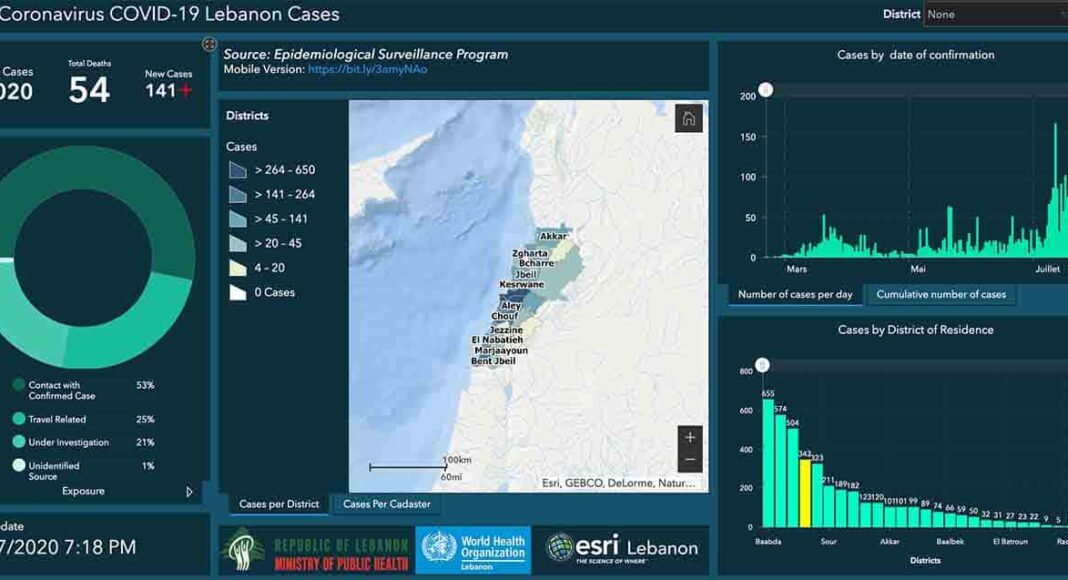Select Number of cases per day tab
The height and width of the screenshot is (580, 1068).
(x=795, y=294)
